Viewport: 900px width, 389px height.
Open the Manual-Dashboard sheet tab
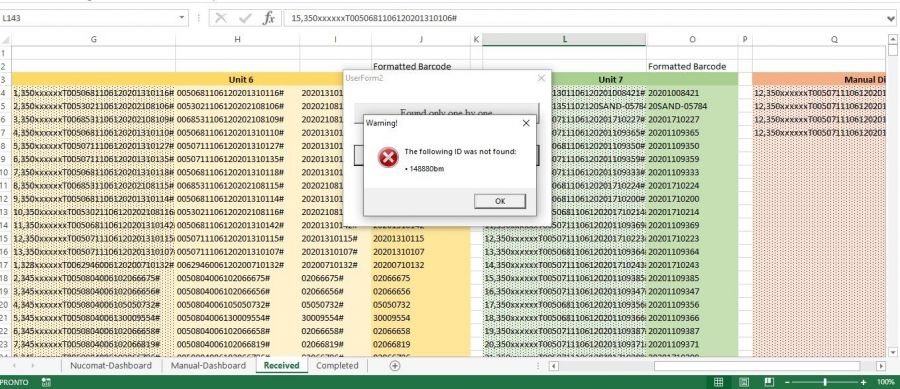pos(208,365)
